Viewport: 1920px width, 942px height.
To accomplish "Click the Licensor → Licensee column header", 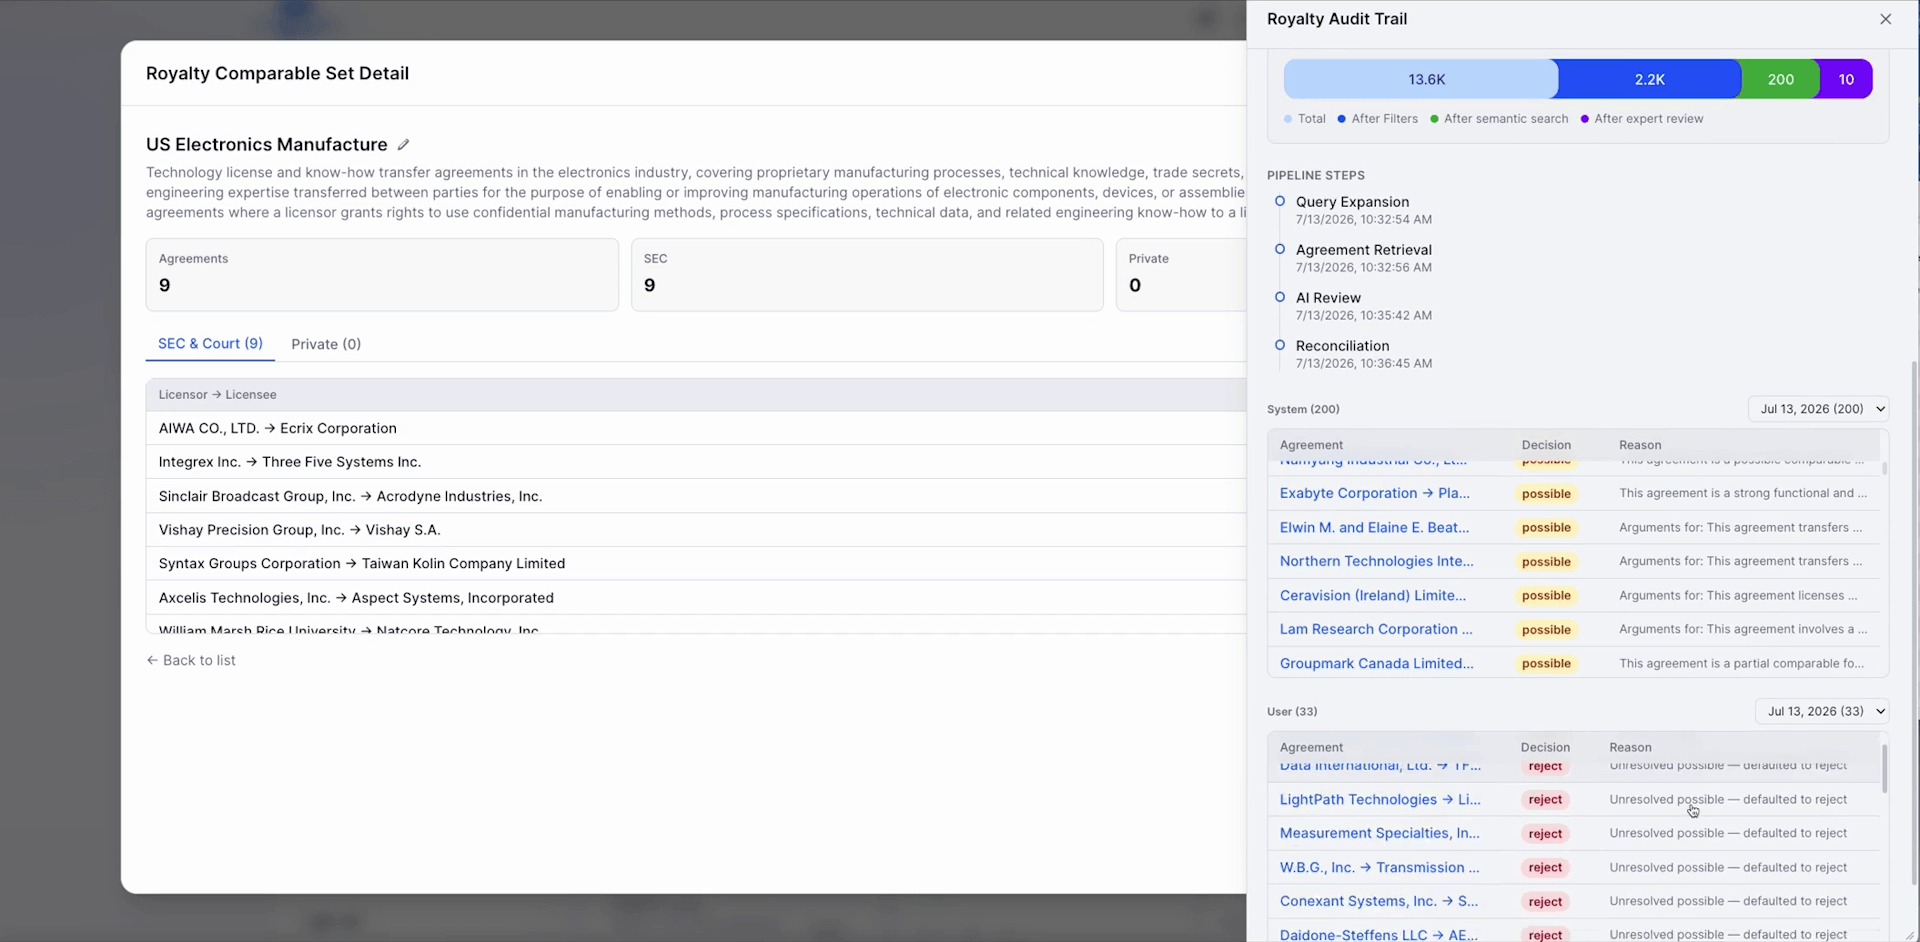I will tap(217, 395).
